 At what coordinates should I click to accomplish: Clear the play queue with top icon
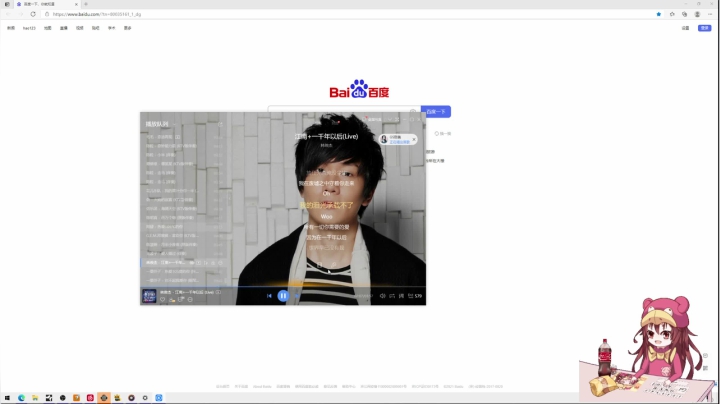coord(220,124)
